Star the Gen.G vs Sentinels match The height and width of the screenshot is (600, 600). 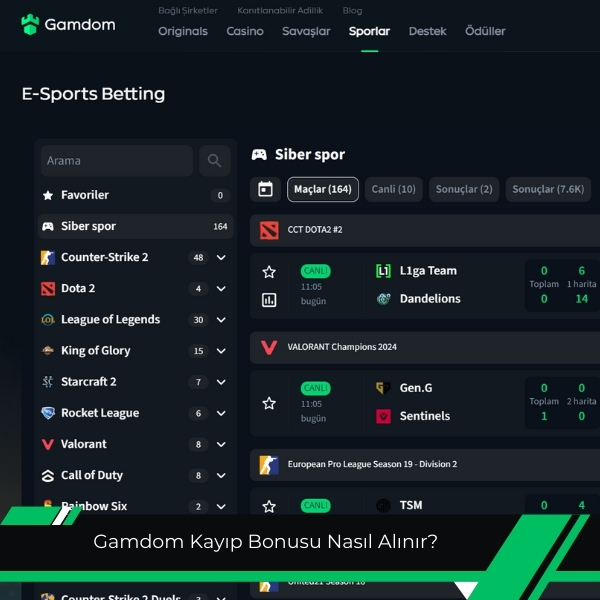pos(269,403)
